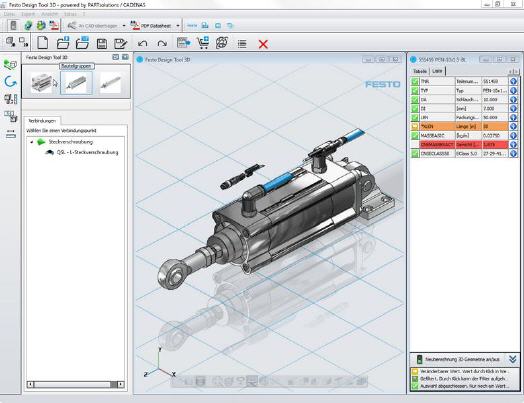Click the shopping cart icon

(203, 43)
